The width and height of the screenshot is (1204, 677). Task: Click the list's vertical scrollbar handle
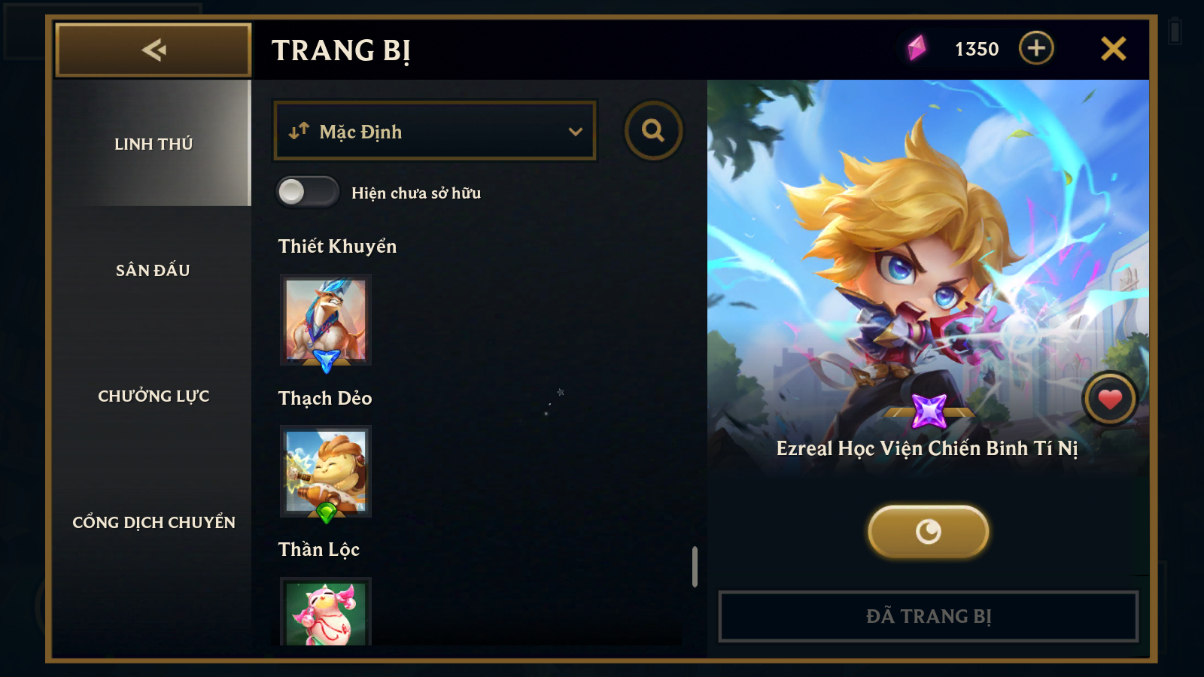click(x=695, y=567)
